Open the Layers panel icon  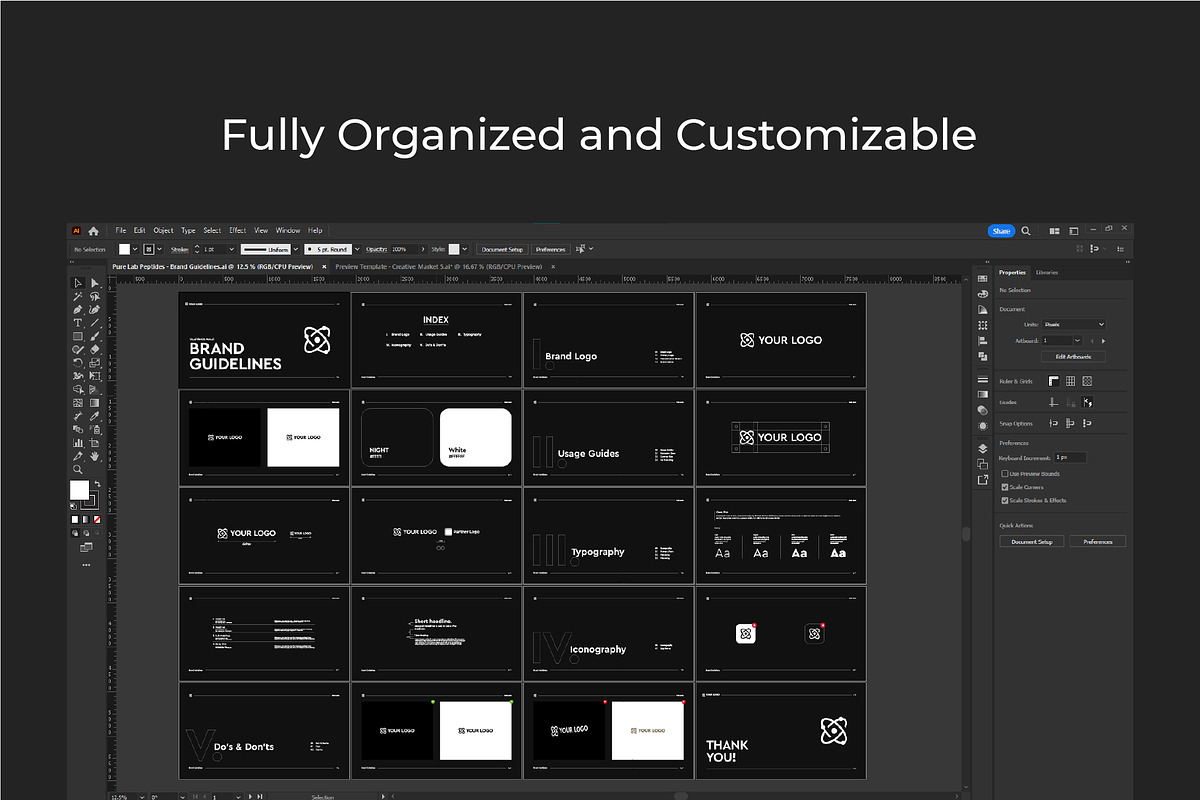tap(983, 449)
